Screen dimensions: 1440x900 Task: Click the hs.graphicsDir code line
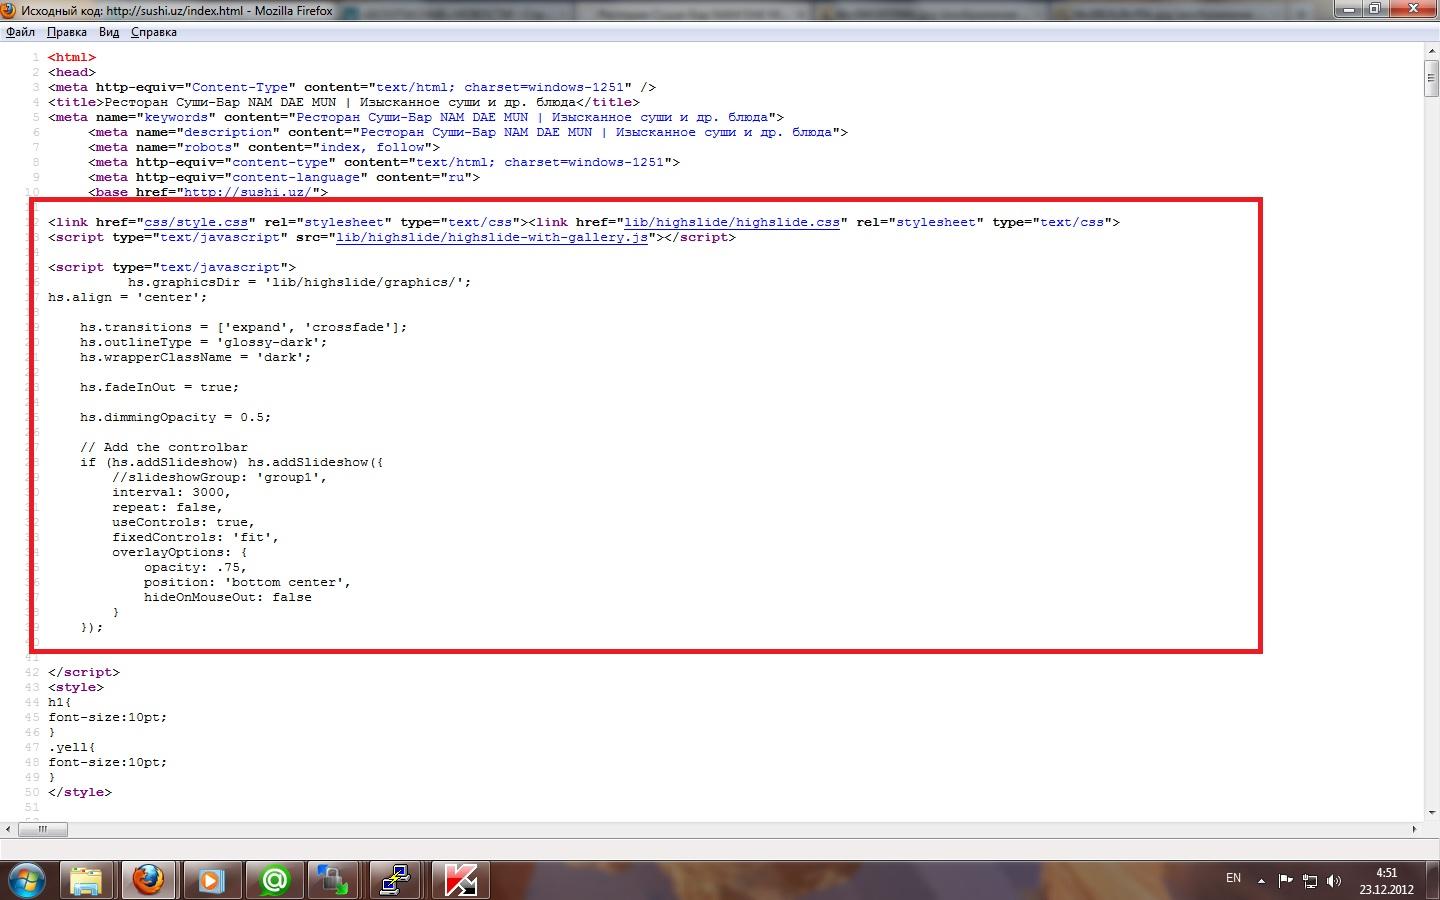click(x=300, y=282)
